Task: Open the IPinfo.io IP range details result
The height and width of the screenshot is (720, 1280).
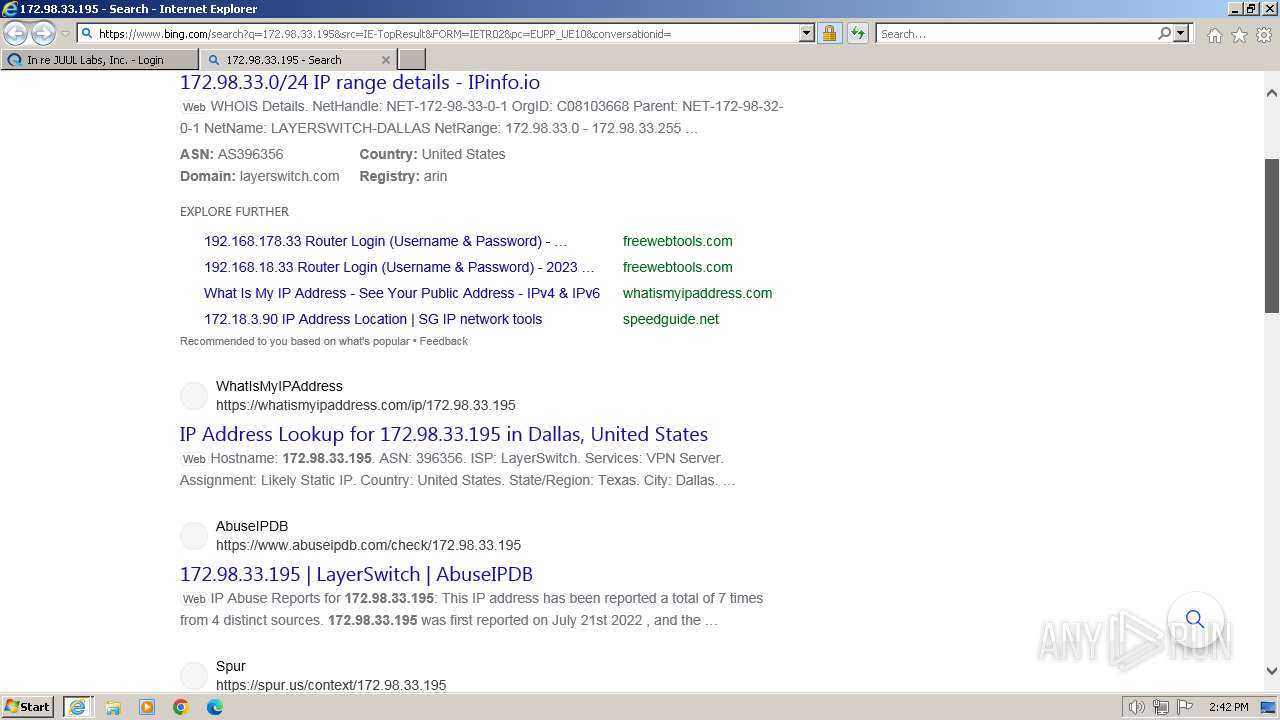Action: [360, 82]
